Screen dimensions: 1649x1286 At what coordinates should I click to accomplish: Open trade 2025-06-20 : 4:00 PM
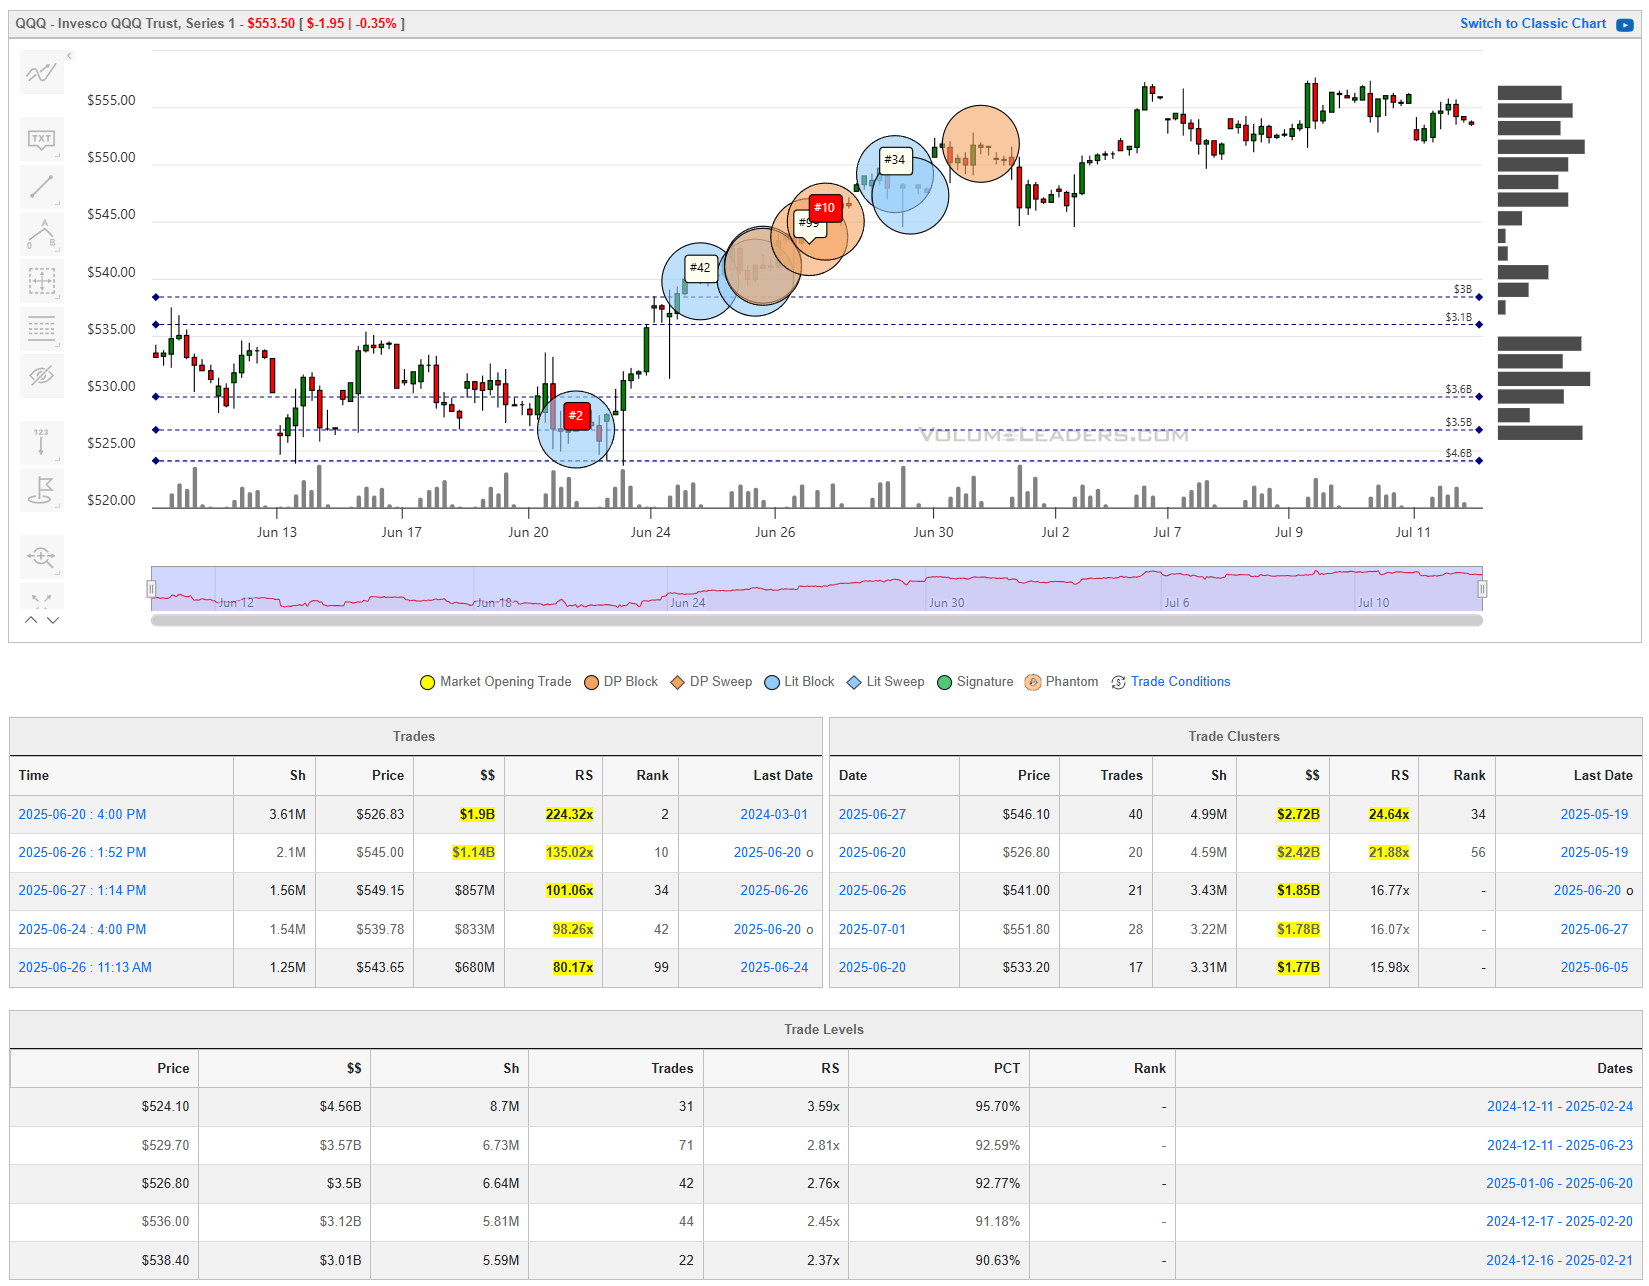(x=82, y=814)
